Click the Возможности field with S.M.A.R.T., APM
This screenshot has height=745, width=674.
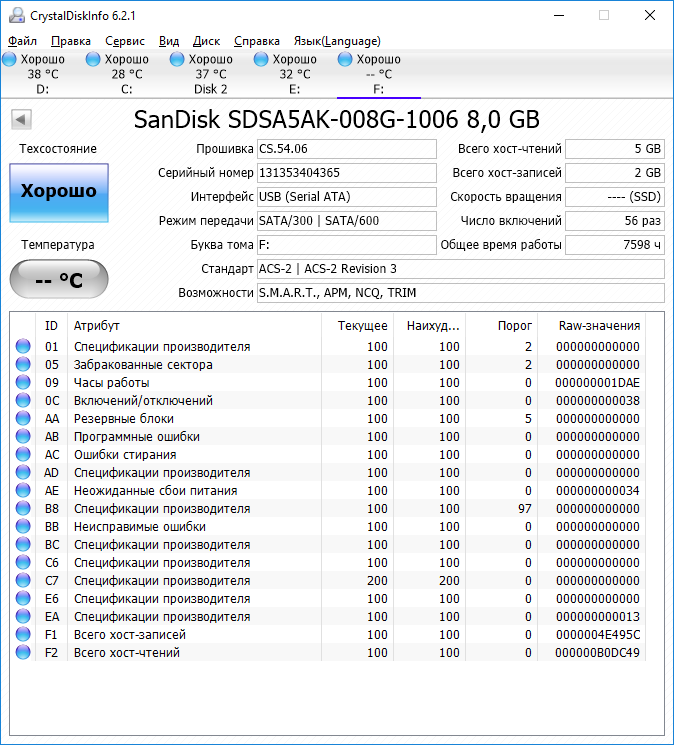(x=461, y=293)
